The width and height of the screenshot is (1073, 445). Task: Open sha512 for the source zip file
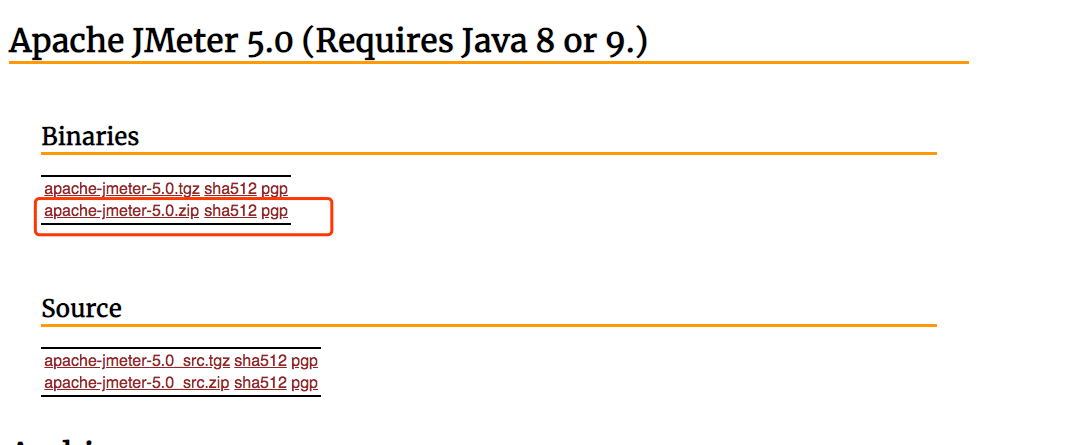point(260,382)
